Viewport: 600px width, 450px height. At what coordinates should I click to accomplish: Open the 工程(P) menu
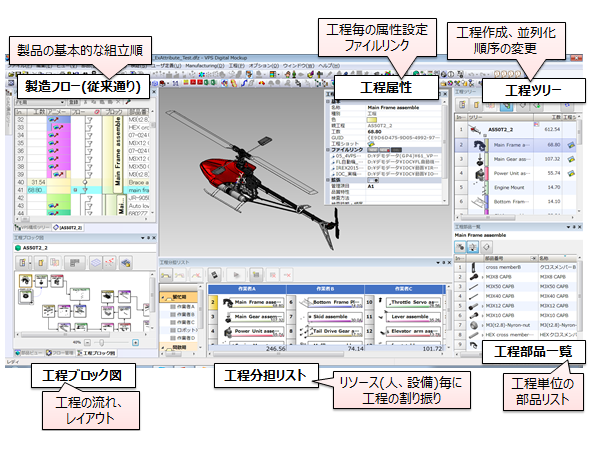236,66
